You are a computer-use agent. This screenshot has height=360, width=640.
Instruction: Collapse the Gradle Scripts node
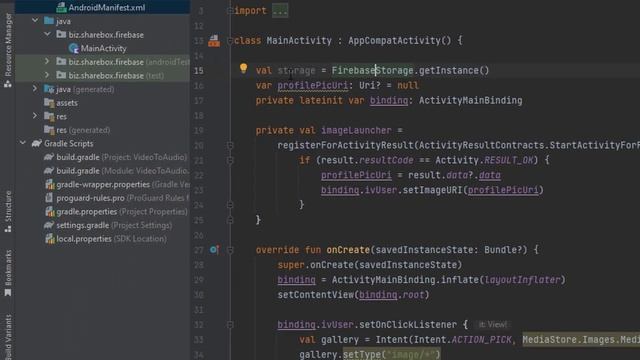23,143
